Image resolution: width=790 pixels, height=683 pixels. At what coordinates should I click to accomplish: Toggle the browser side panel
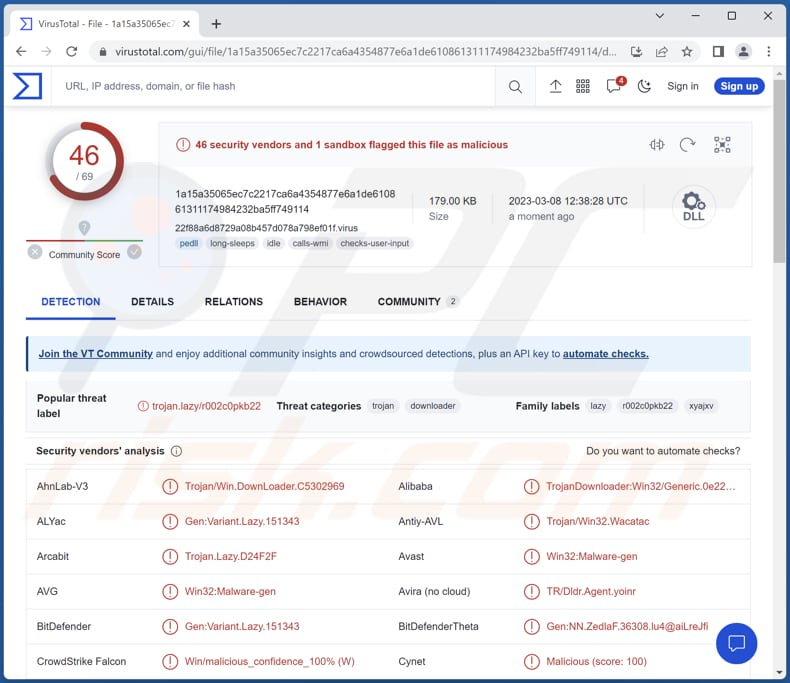[718, 51]
